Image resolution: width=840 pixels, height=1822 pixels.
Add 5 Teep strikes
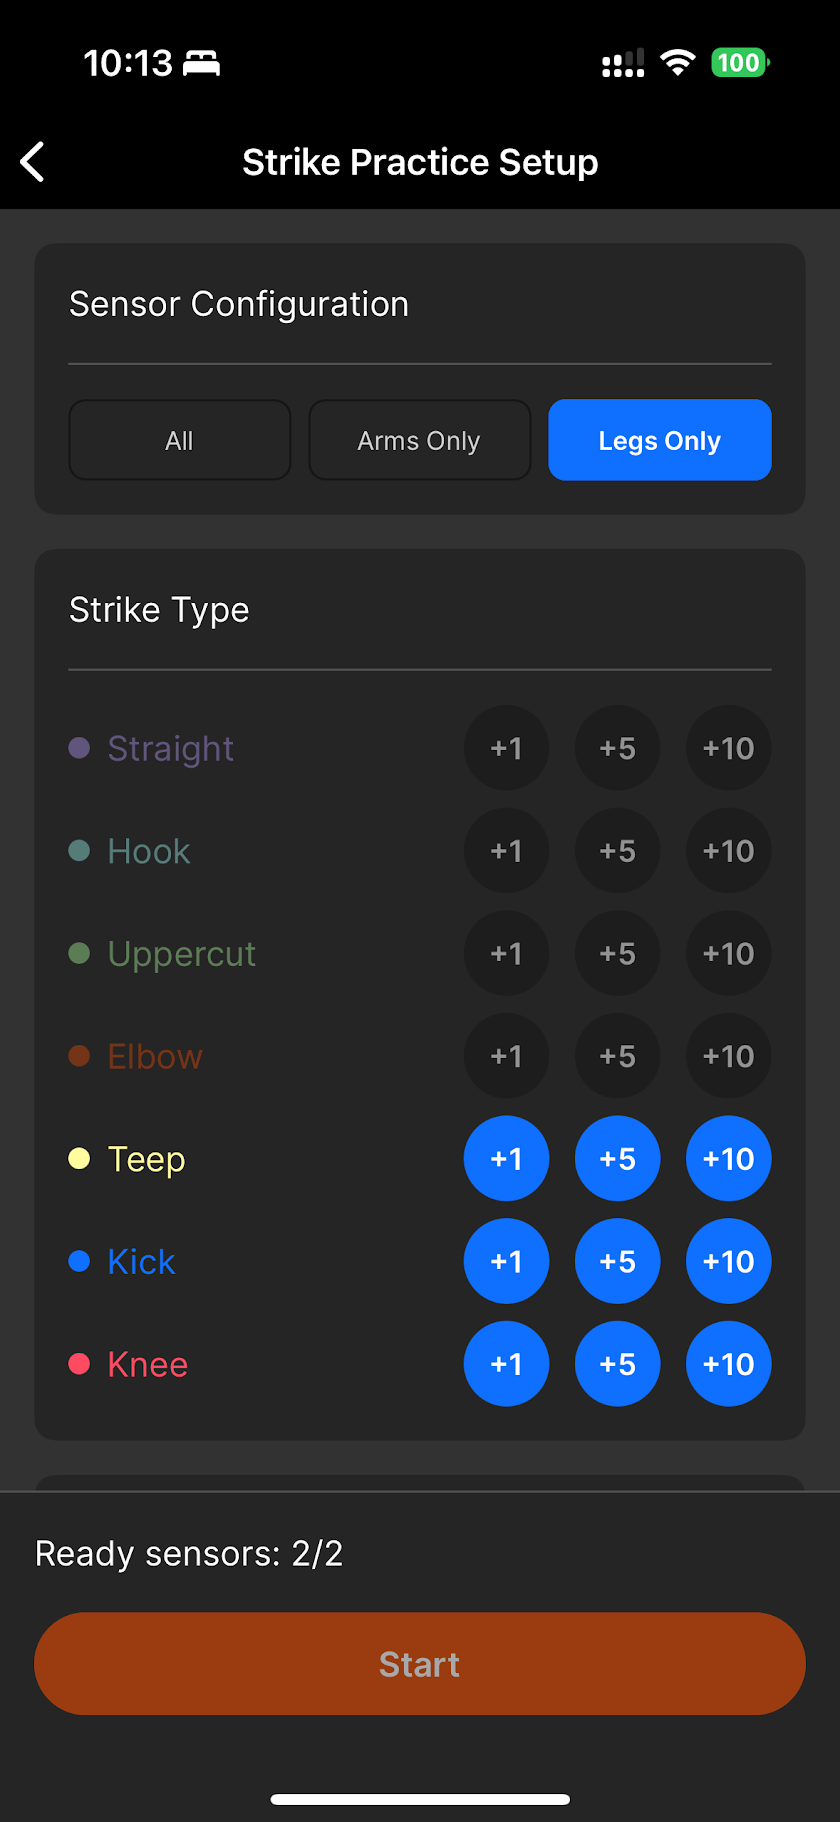pyautogui.click(x=617, y=1158)
